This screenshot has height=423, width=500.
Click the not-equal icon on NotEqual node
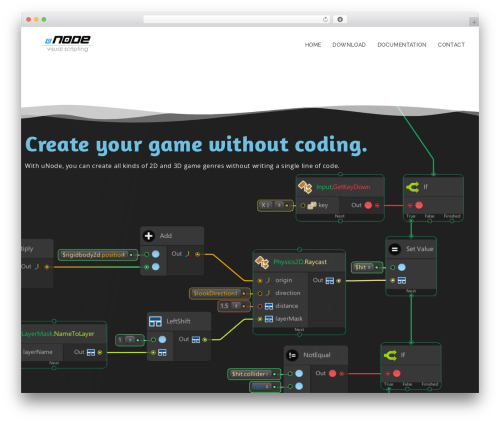[x=292, y=355]
